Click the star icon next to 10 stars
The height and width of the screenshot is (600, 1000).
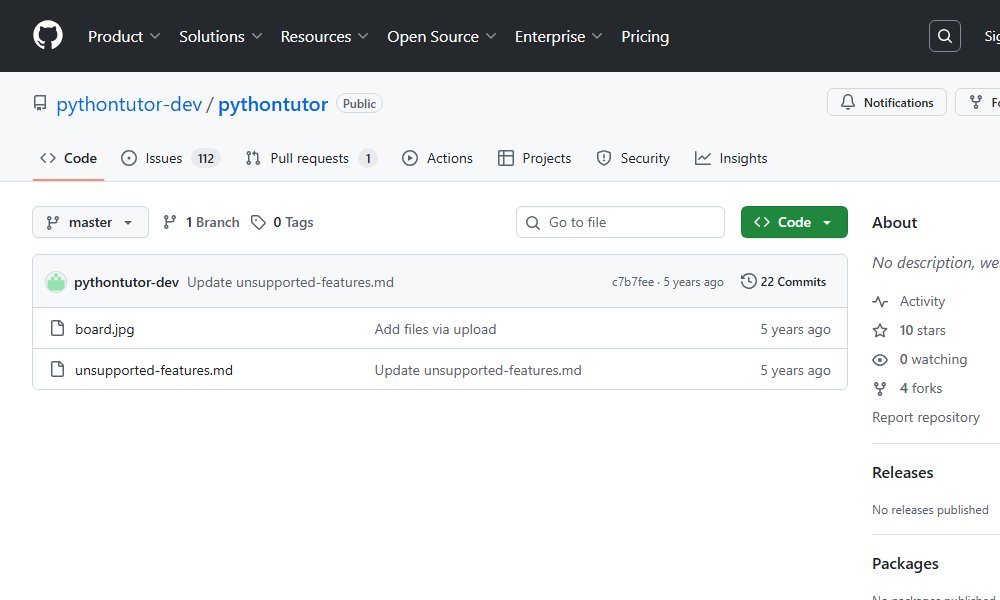click(x=880, y=330)
